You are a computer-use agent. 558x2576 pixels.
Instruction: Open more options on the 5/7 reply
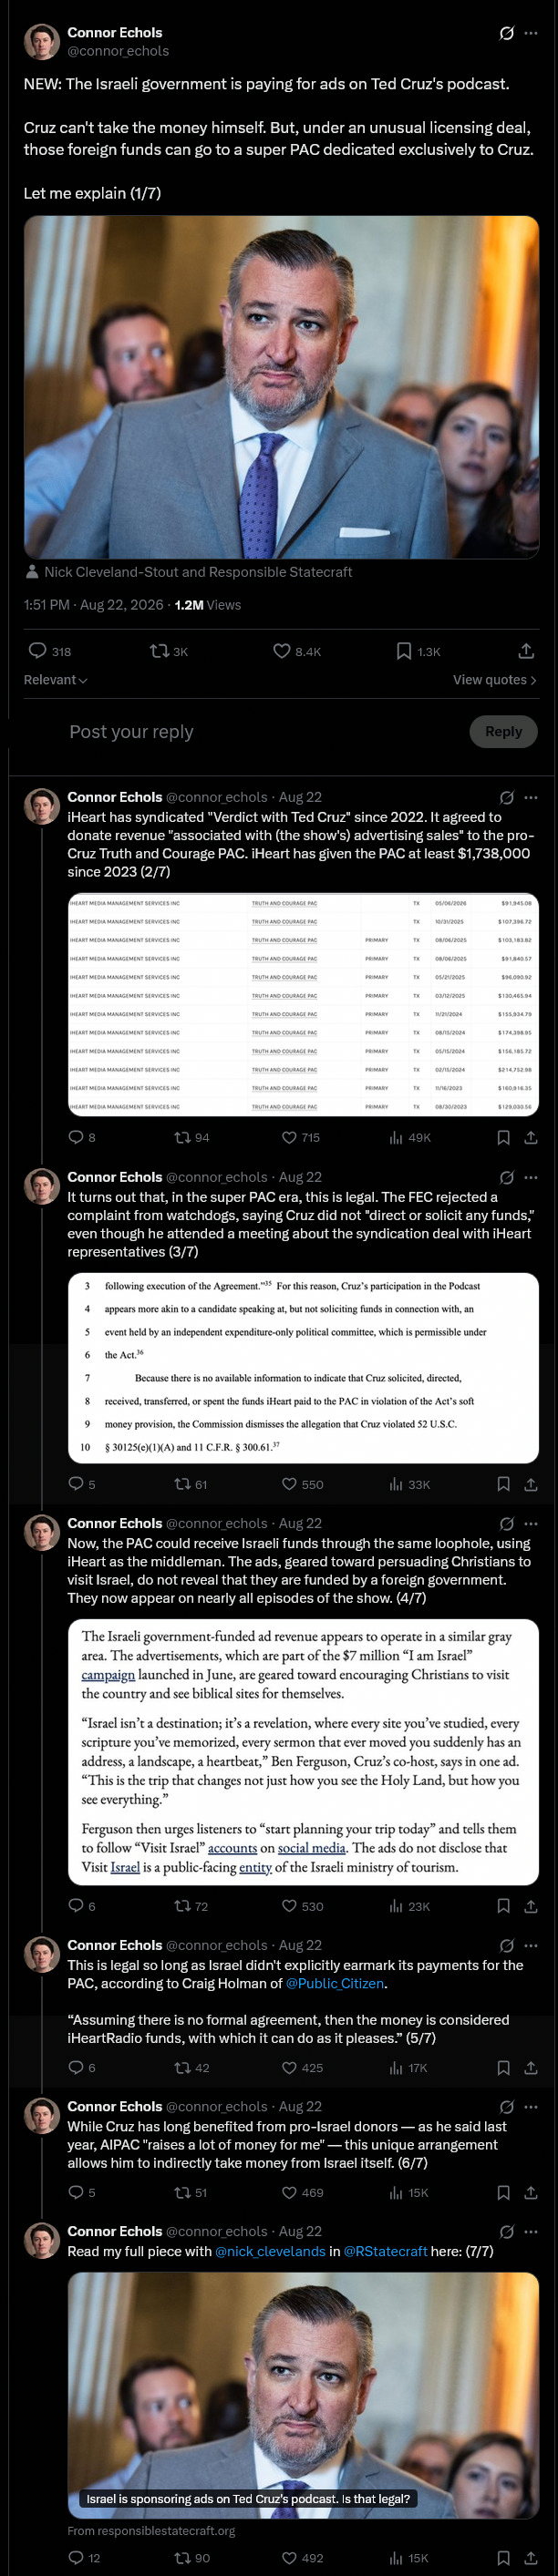tap(531, 1945)
